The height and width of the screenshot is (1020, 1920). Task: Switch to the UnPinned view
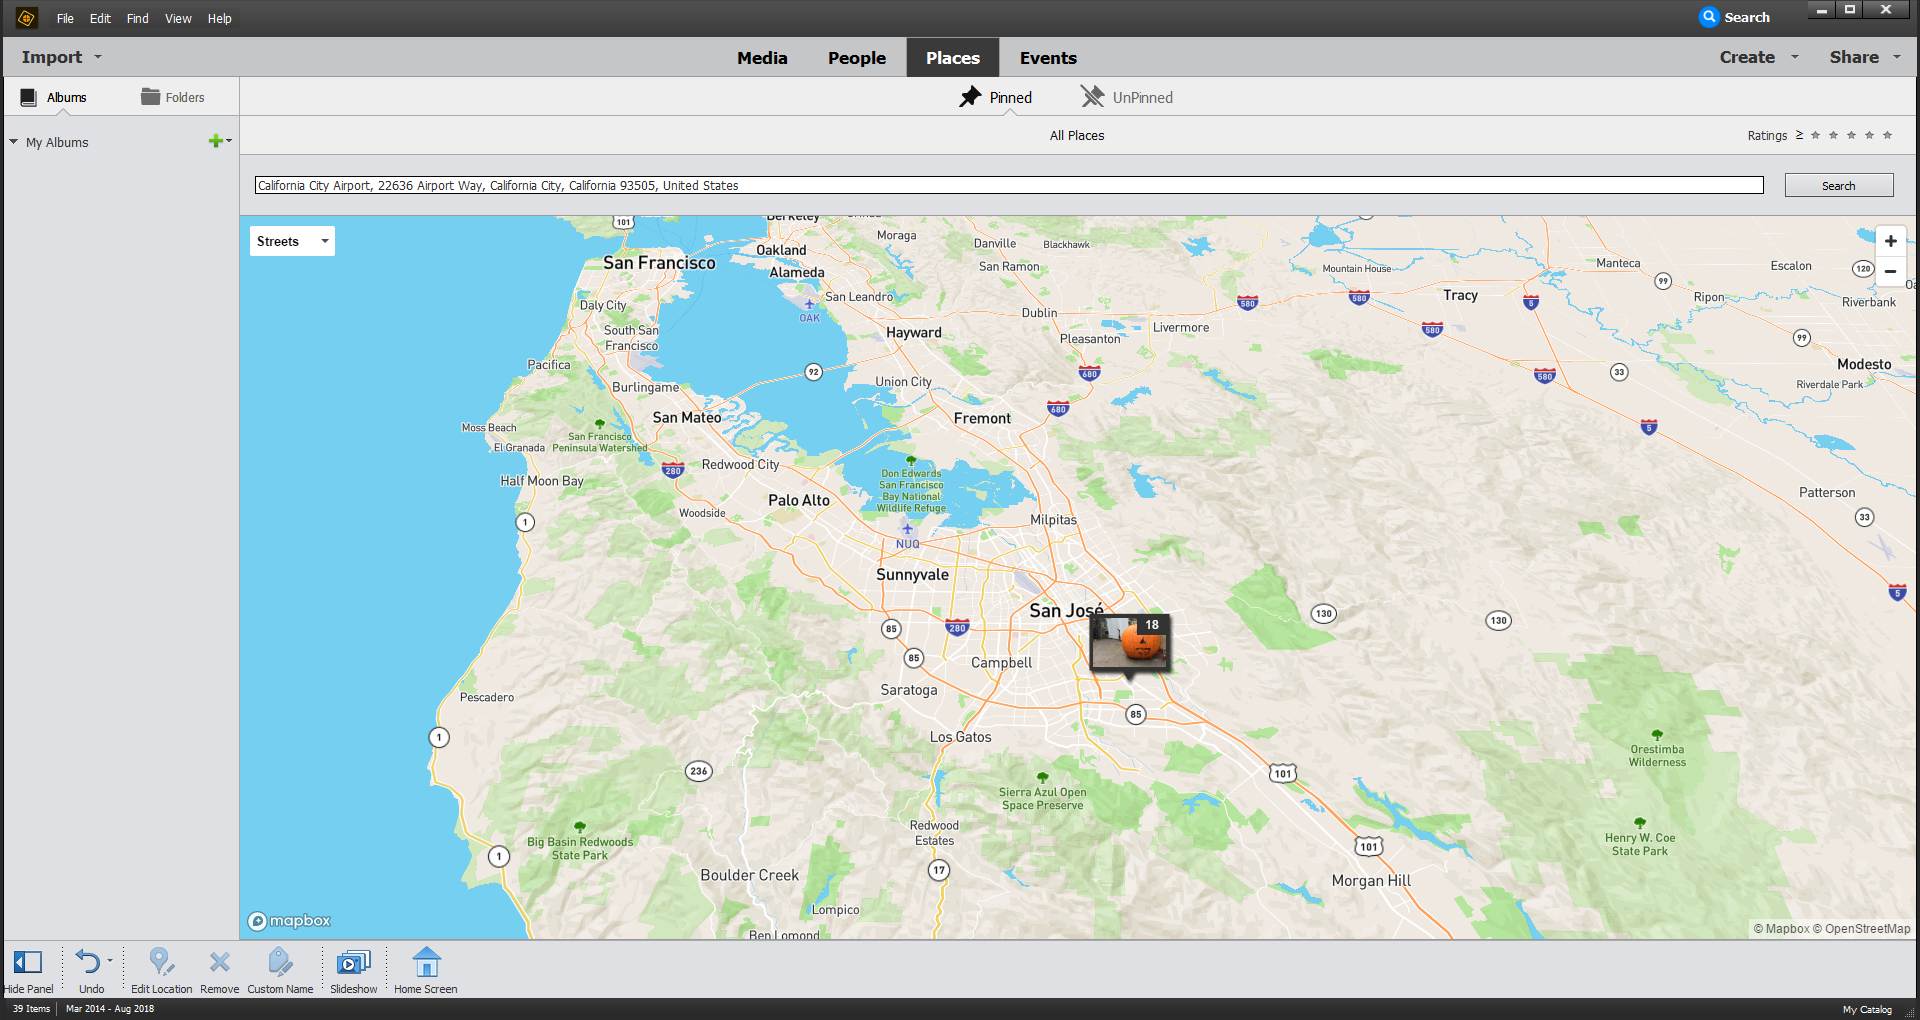click(x=1127, y=97)
